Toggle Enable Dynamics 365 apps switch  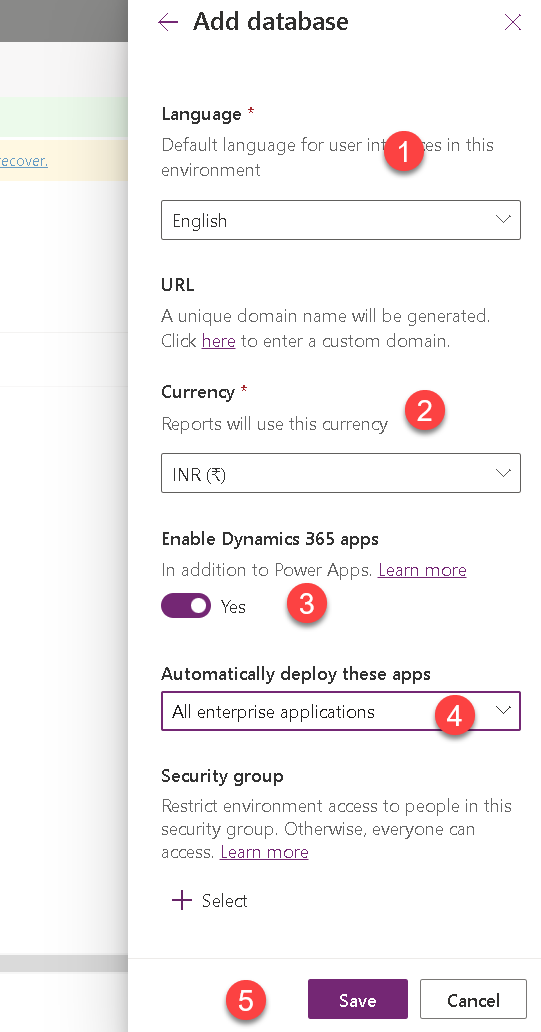click(186, 606)
